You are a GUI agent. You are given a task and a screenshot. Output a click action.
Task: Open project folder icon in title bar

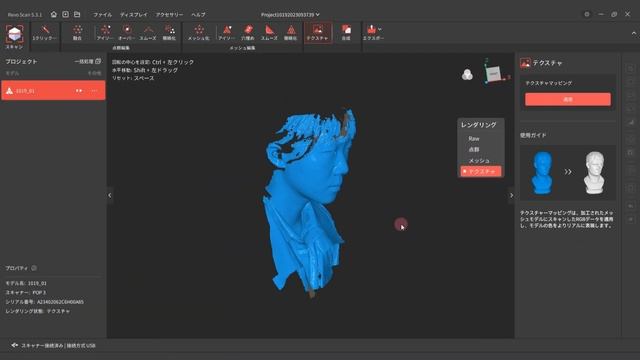click(x=77, y=14)
